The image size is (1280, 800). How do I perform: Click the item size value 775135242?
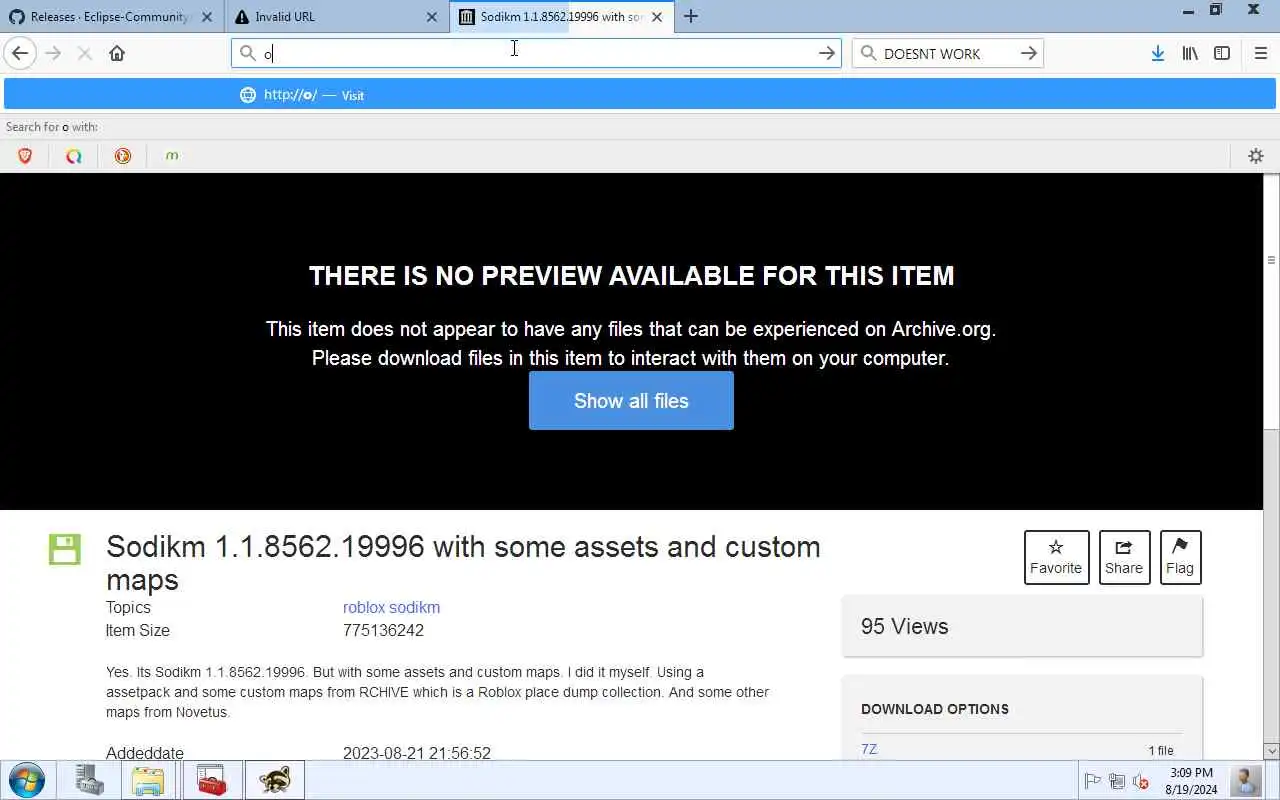tap(383, 631)
